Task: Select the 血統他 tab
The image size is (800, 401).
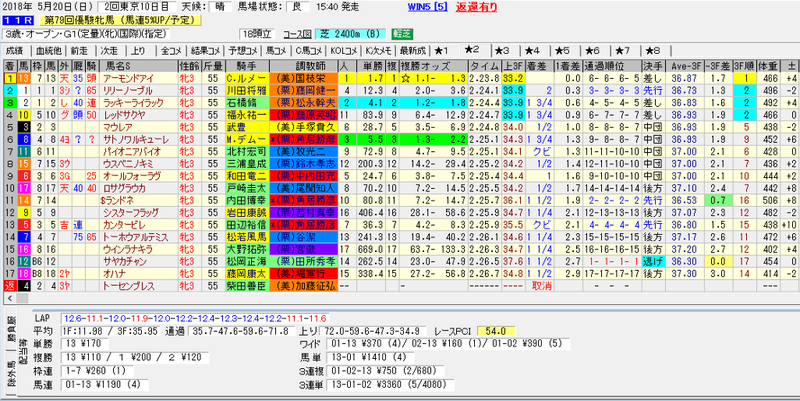Action: tap(48, 51)
